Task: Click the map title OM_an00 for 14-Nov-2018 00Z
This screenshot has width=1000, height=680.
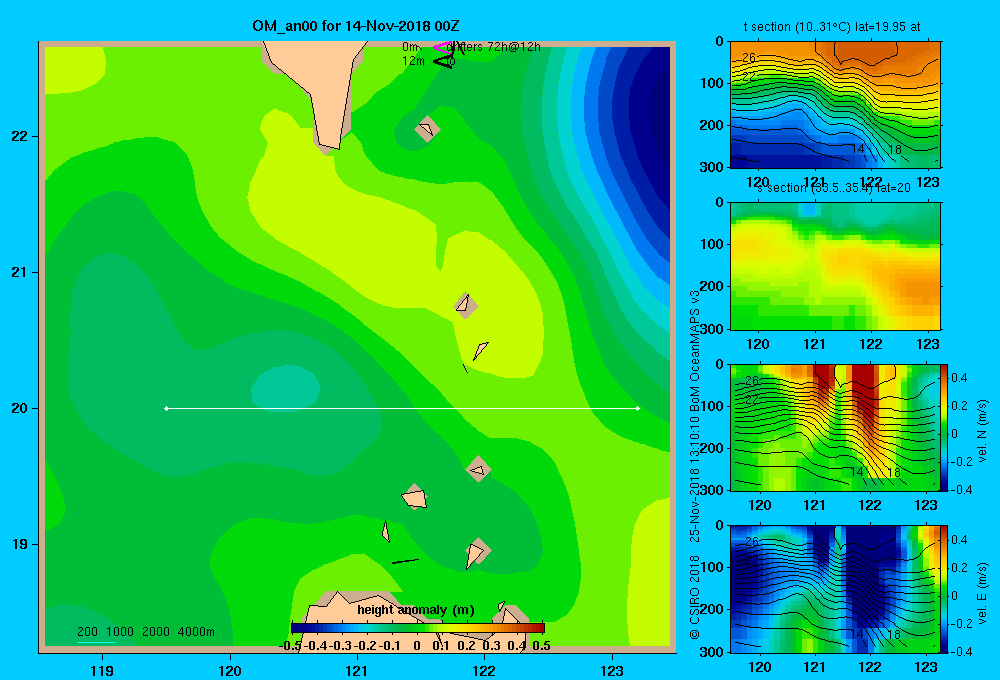Action: tap(356, 26)
